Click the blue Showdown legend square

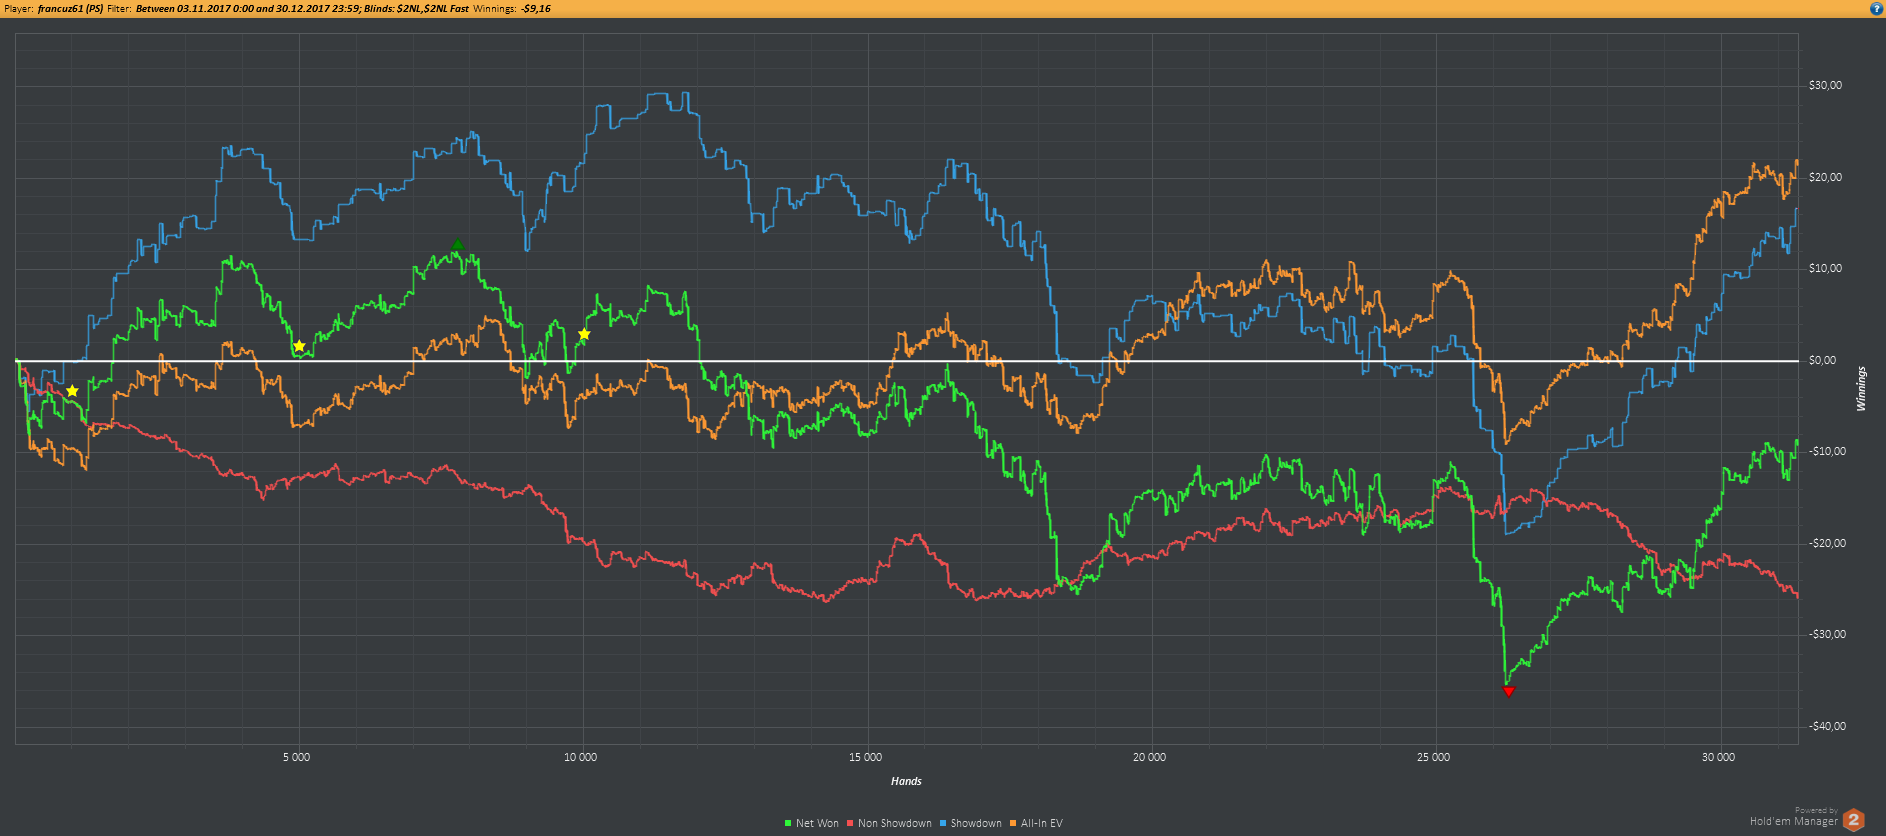[943, 824]
